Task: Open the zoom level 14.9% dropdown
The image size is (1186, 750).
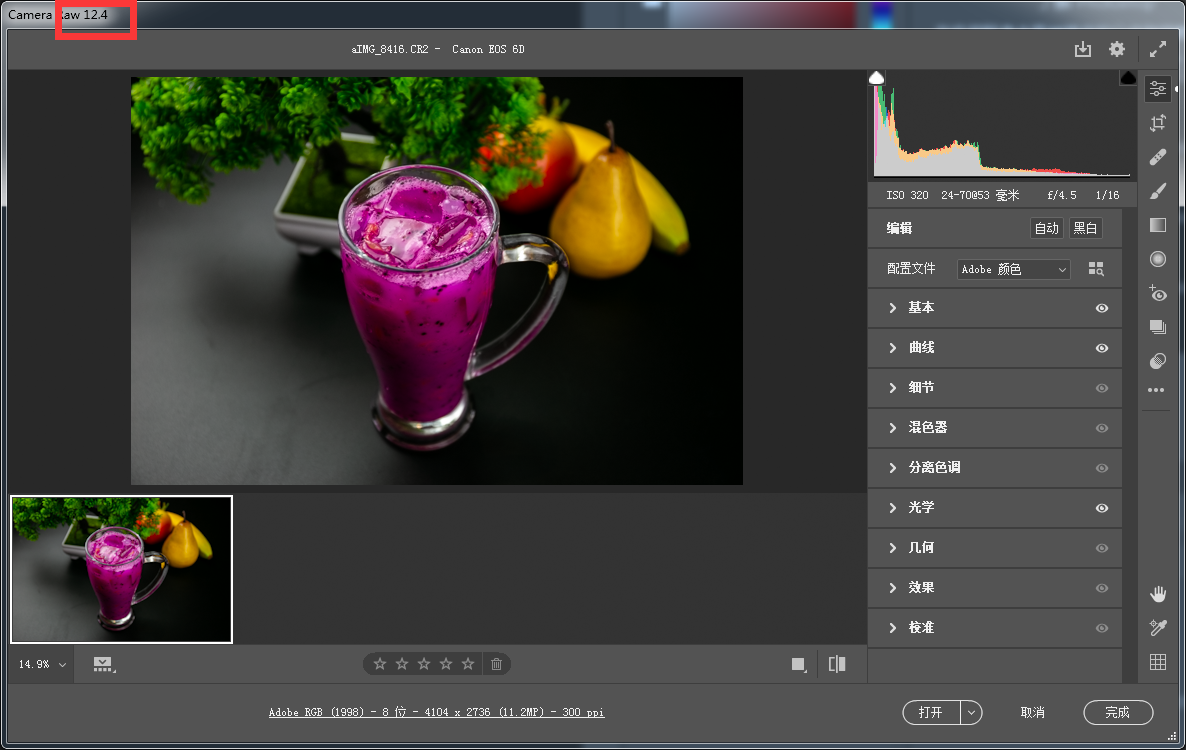Action: click(x=42, y=664)
